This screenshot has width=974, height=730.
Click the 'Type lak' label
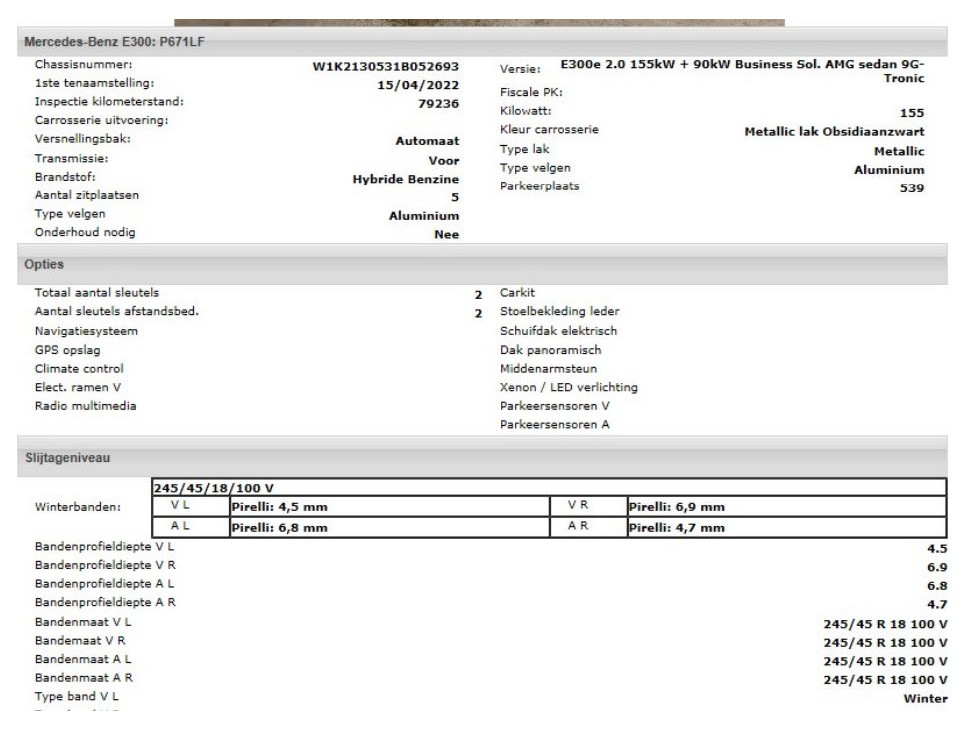click(525, 149)
